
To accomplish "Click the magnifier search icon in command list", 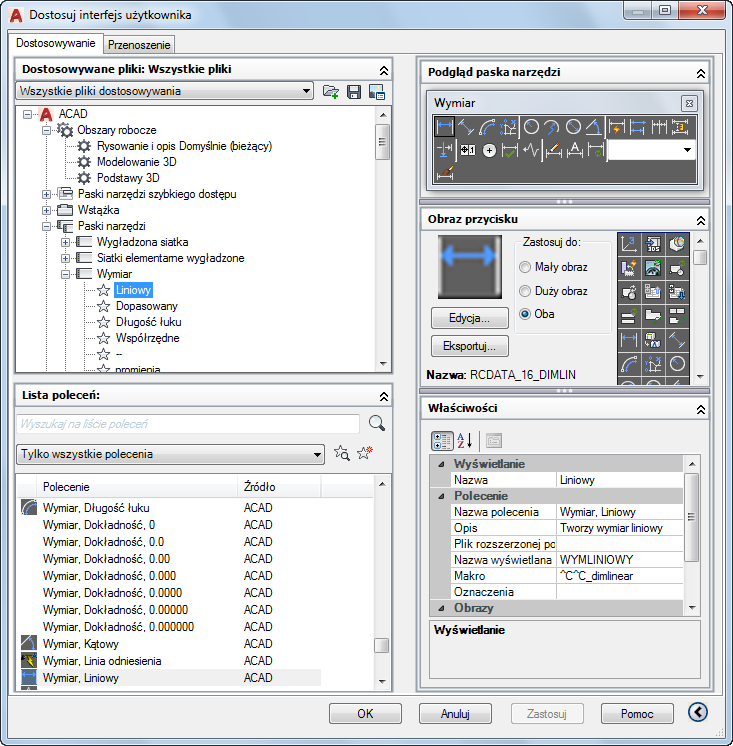I will 377,423.
